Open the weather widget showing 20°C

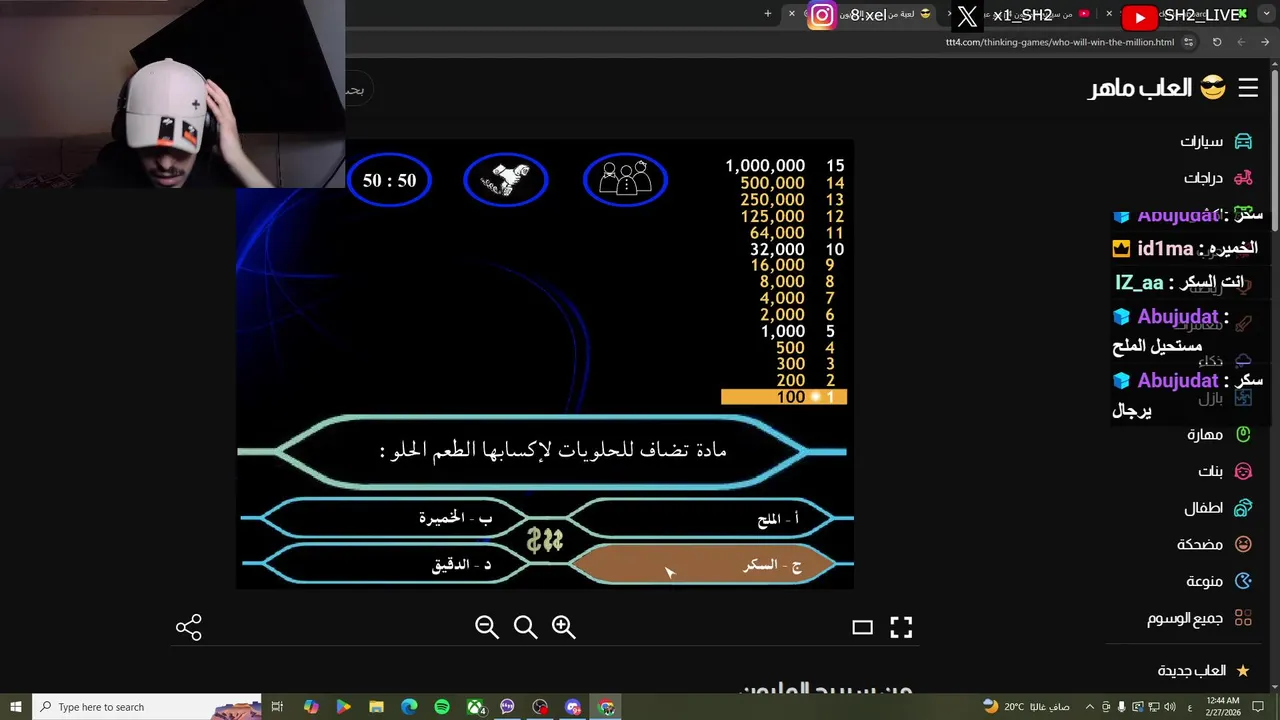pyautogui.click(x=1026, y=707)
